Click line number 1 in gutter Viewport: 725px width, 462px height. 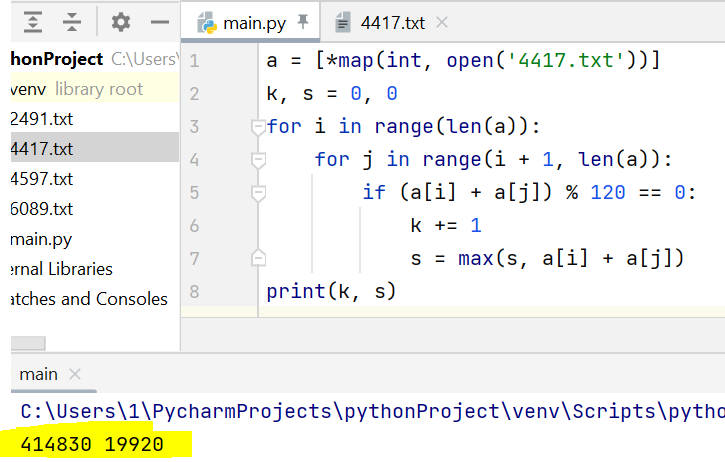click(x=194, y=61)
